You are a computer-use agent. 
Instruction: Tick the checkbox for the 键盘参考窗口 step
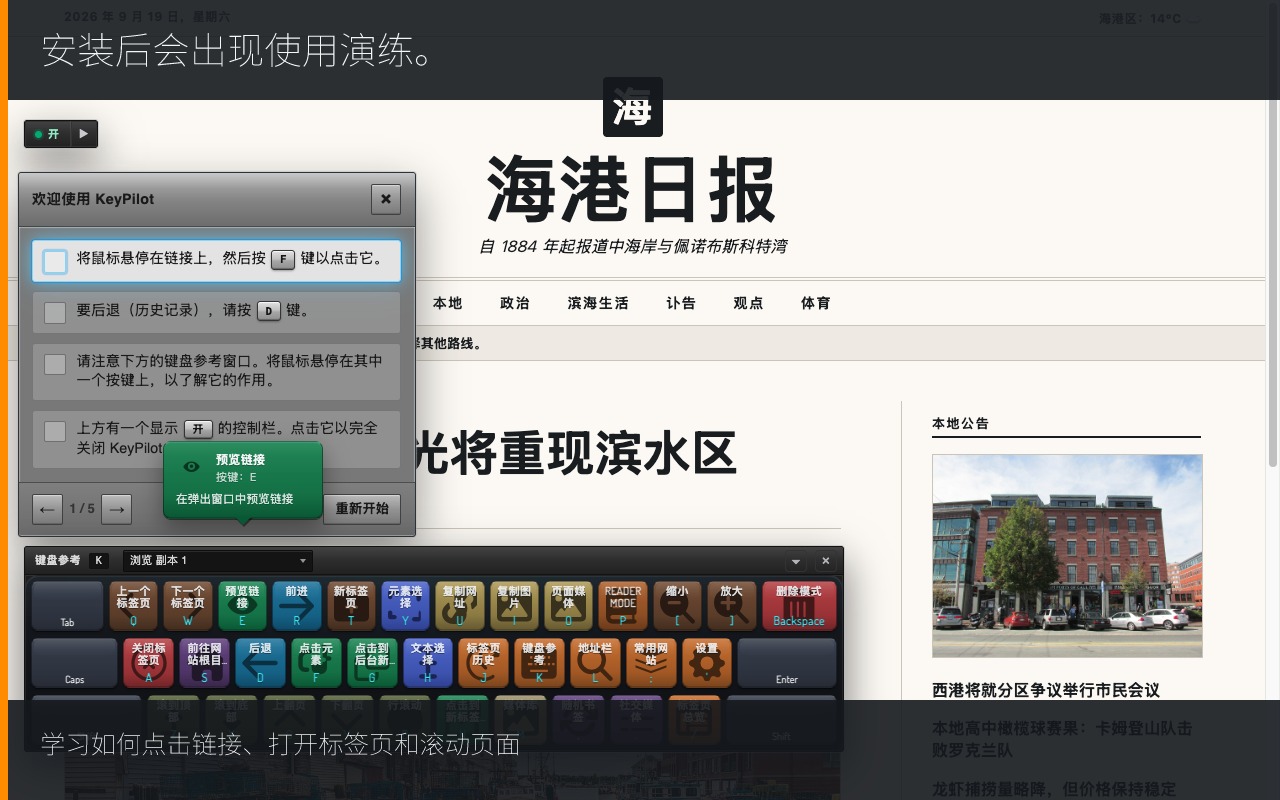coord(55,364)
